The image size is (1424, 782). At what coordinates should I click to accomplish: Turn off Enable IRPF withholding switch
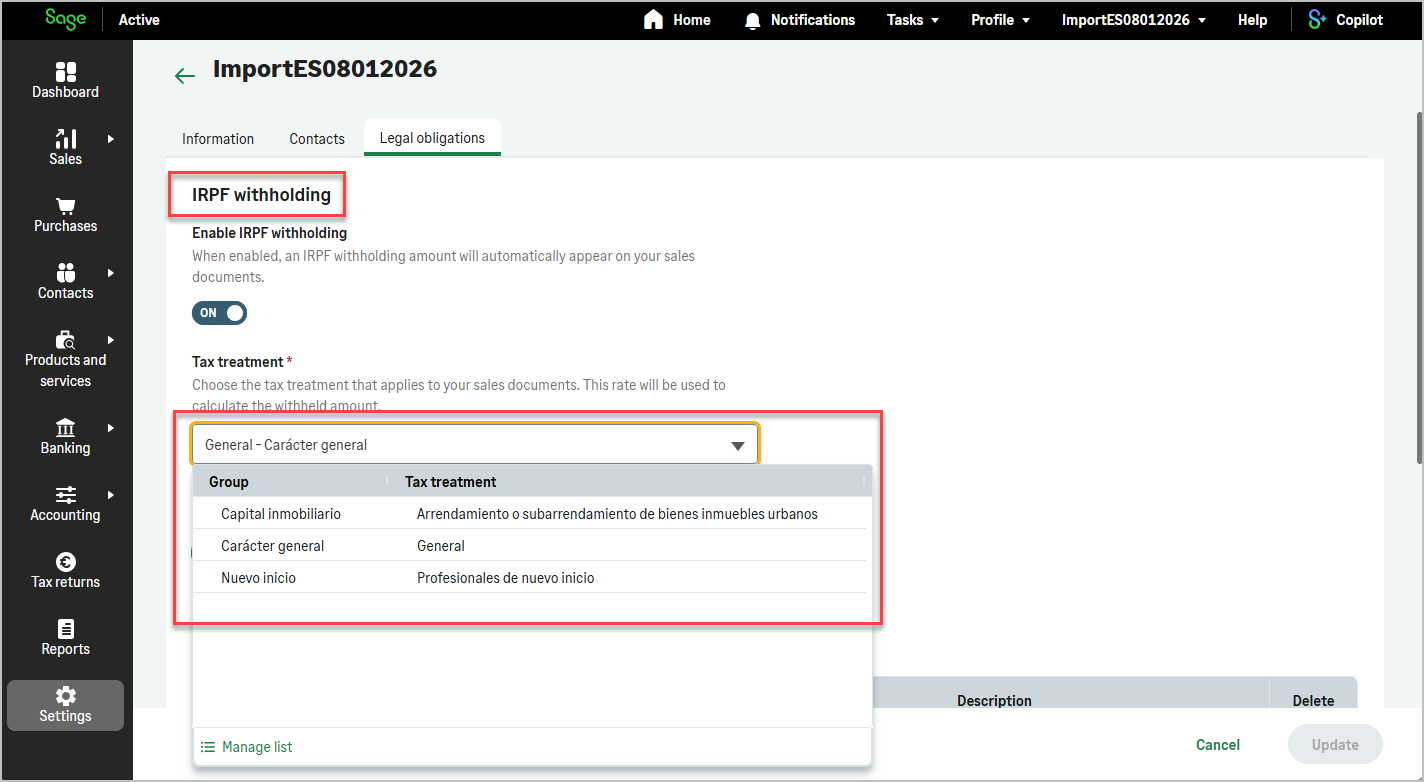[x=219, y=313]
